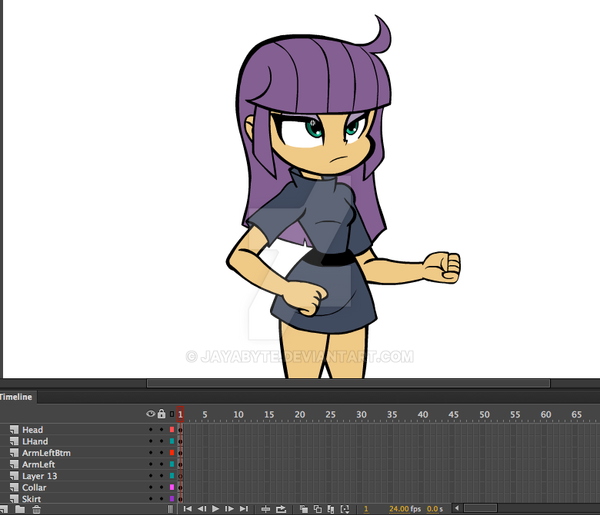Hide the Layer 13 layer

coord(150,476)
